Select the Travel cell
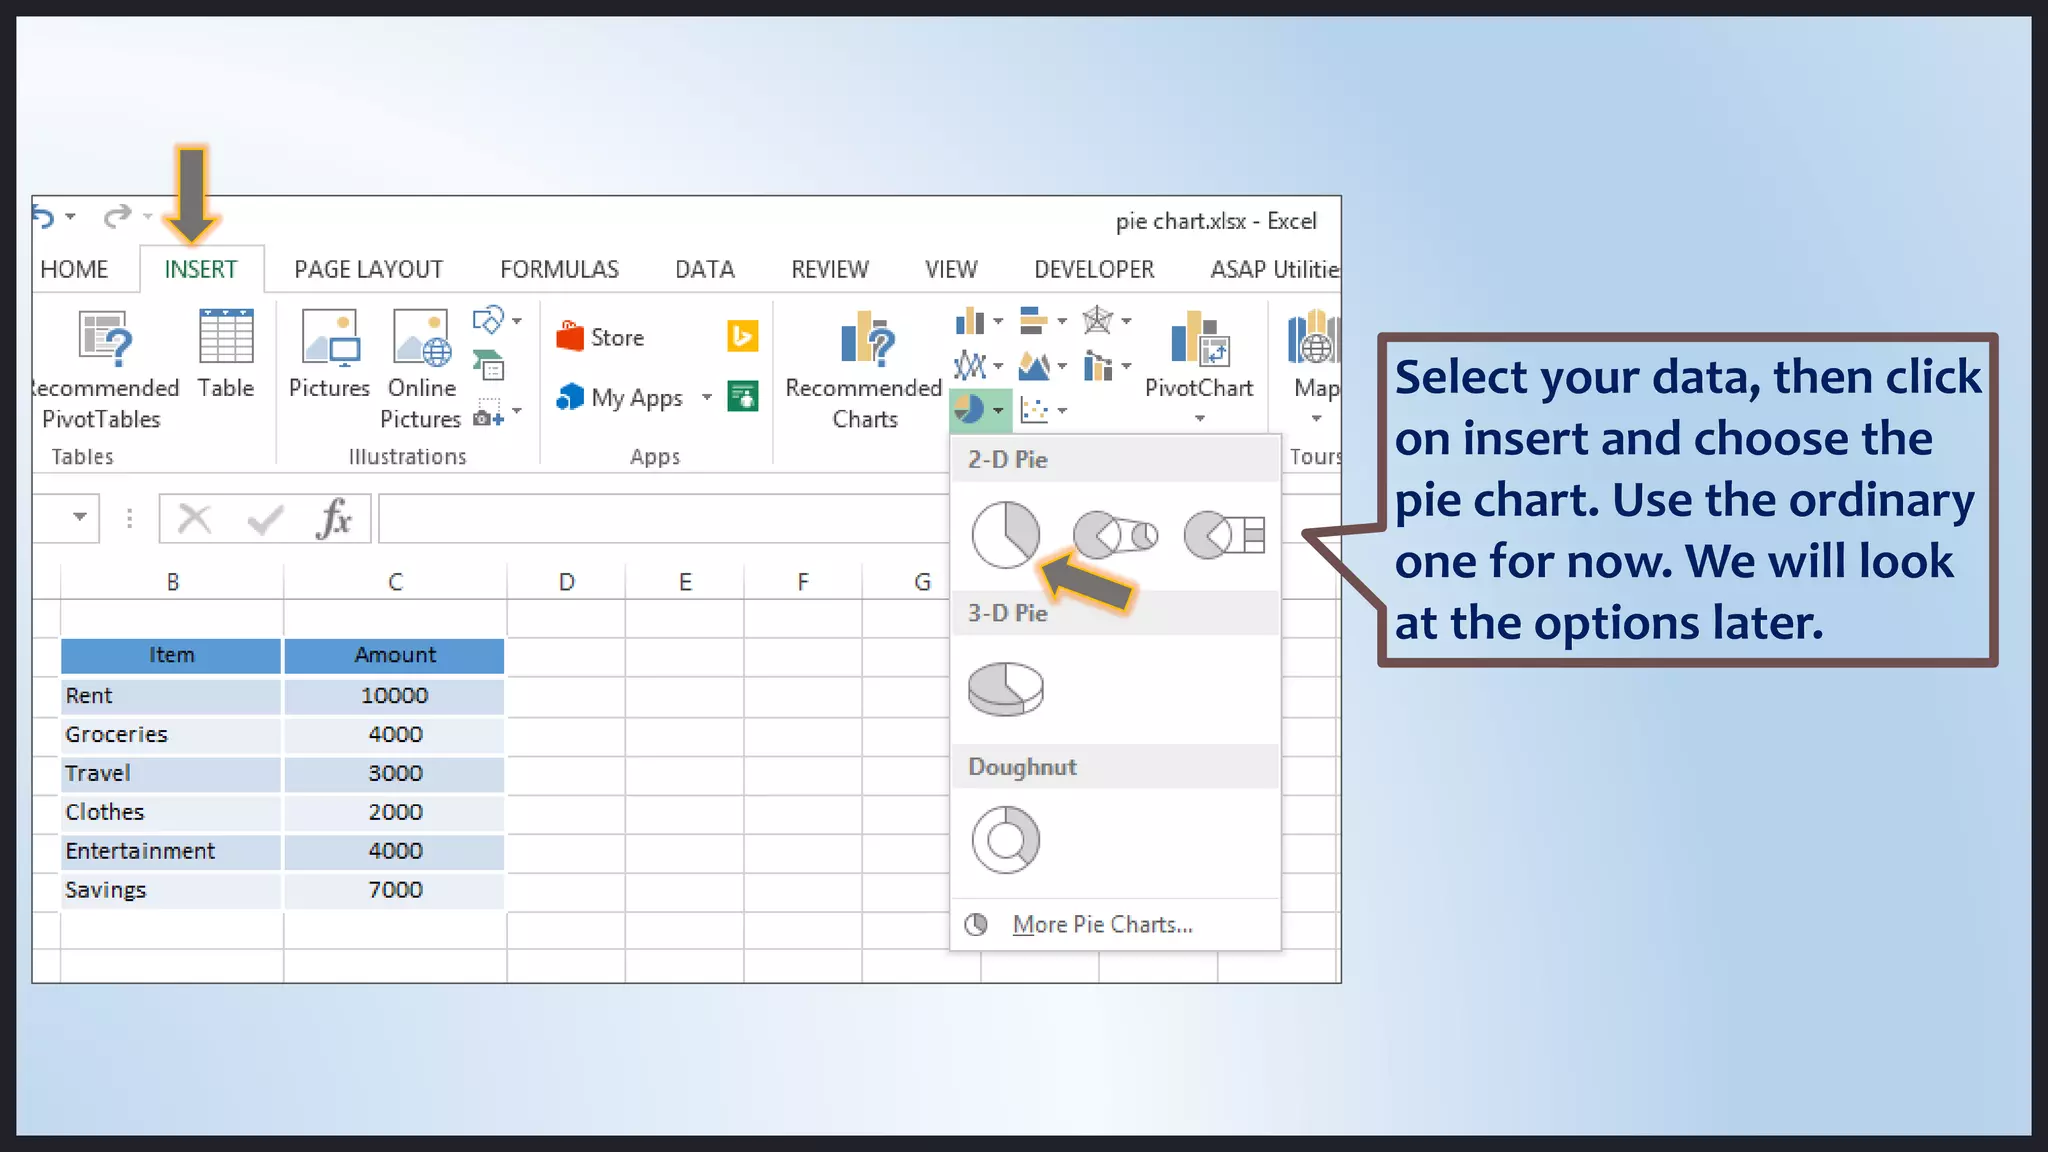 (171, 774)
